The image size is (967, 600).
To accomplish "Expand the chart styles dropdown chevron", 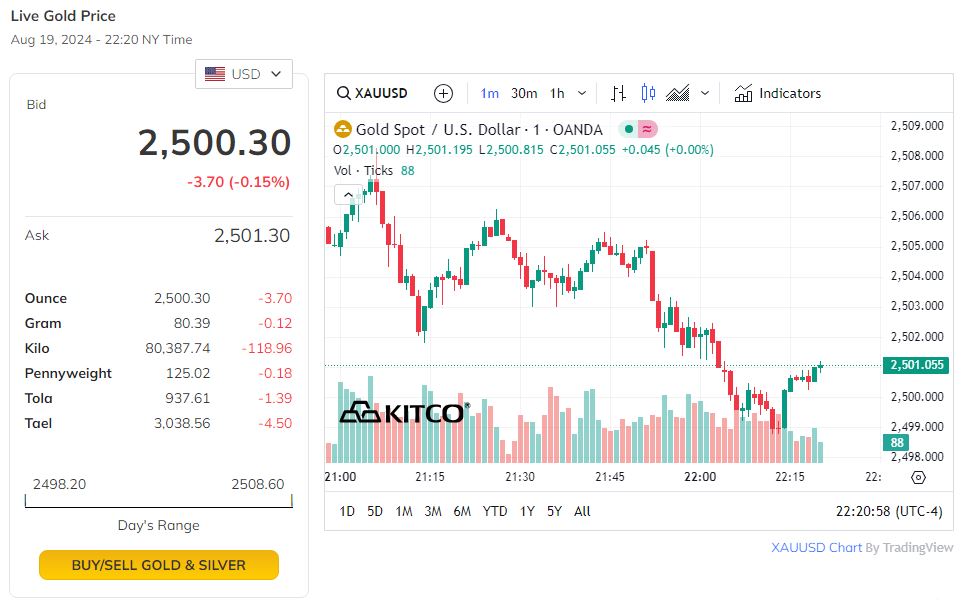I will [705, 93].
